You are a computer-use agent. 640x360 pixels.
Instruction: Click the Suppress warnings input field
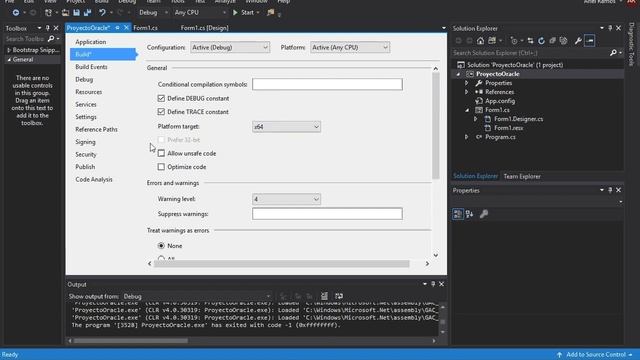coord(327,214)
